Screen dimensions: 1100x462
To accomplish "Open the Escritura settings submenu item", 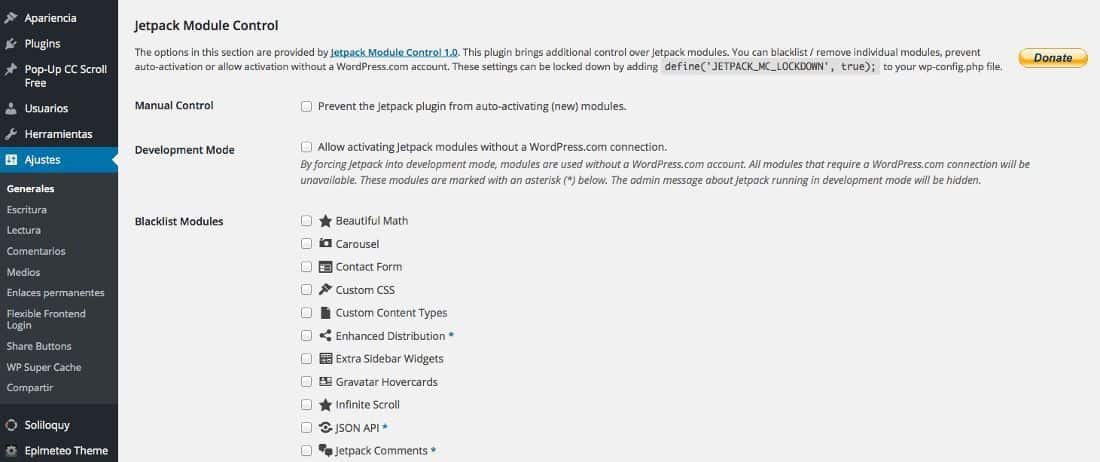I will click(x=27, y=210).
